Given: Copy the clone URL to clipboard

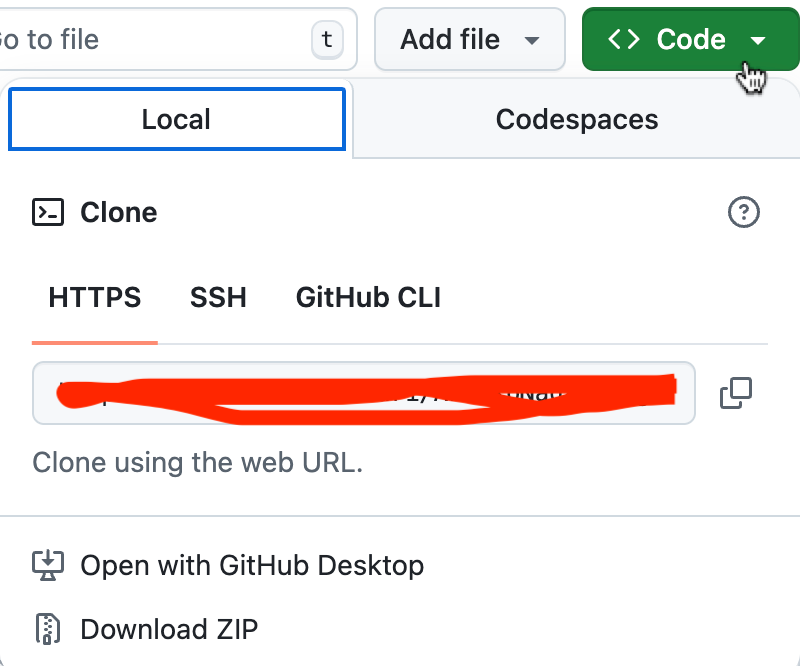Looking at the screenshot, I should pyautogui.click(x=736, y=393).
